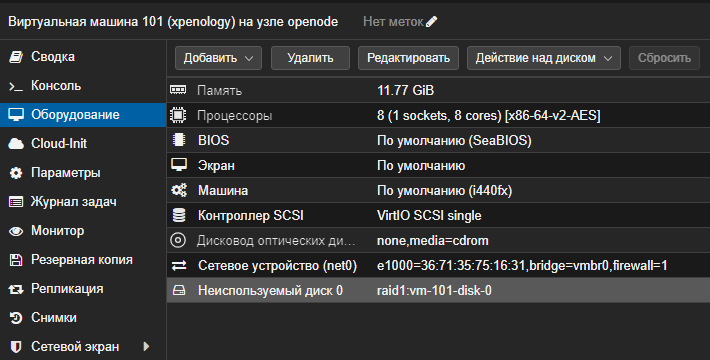Click the Удалить button
Viewport: 710px width, 360px height.
click(310, 58)
